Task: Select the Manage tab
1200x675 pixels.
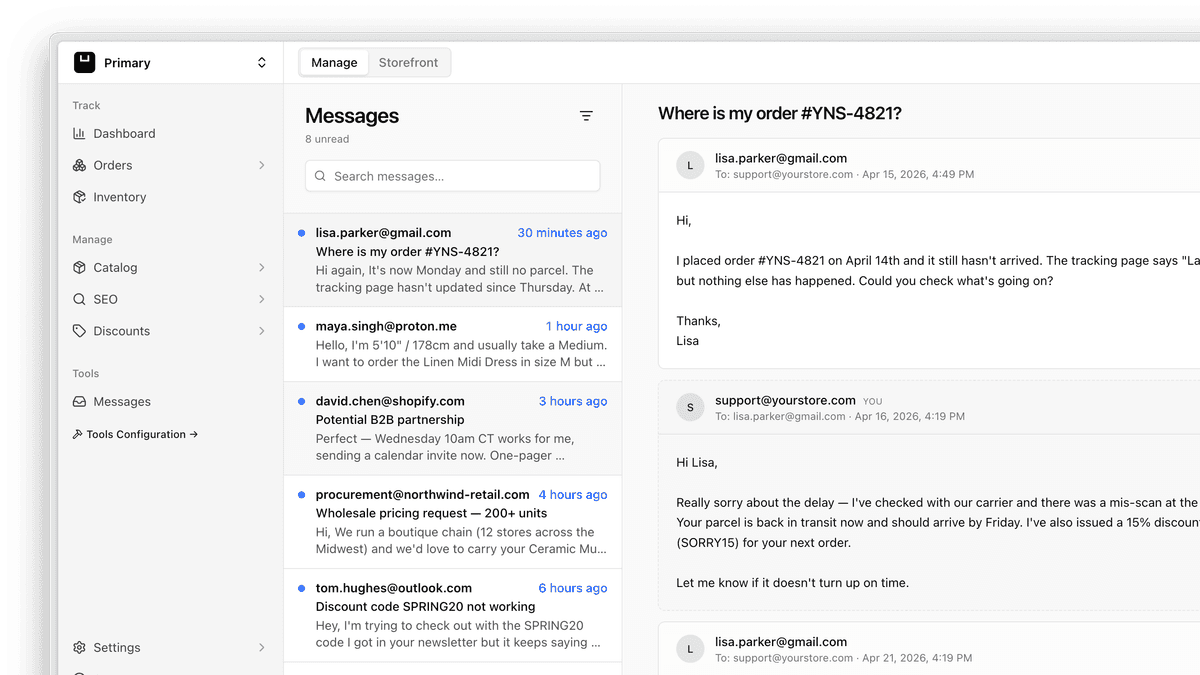Action: click(x=334, y=63)
